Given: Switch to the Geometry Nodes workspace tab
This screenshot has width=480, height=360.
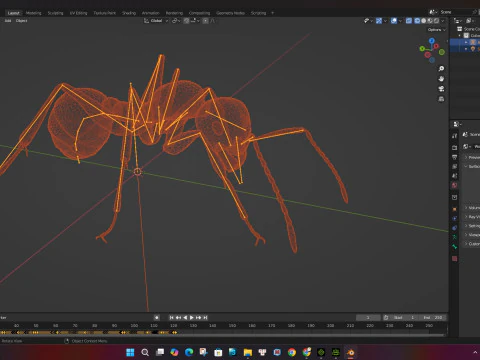Looking at the screenshot, I should point(230,13).
